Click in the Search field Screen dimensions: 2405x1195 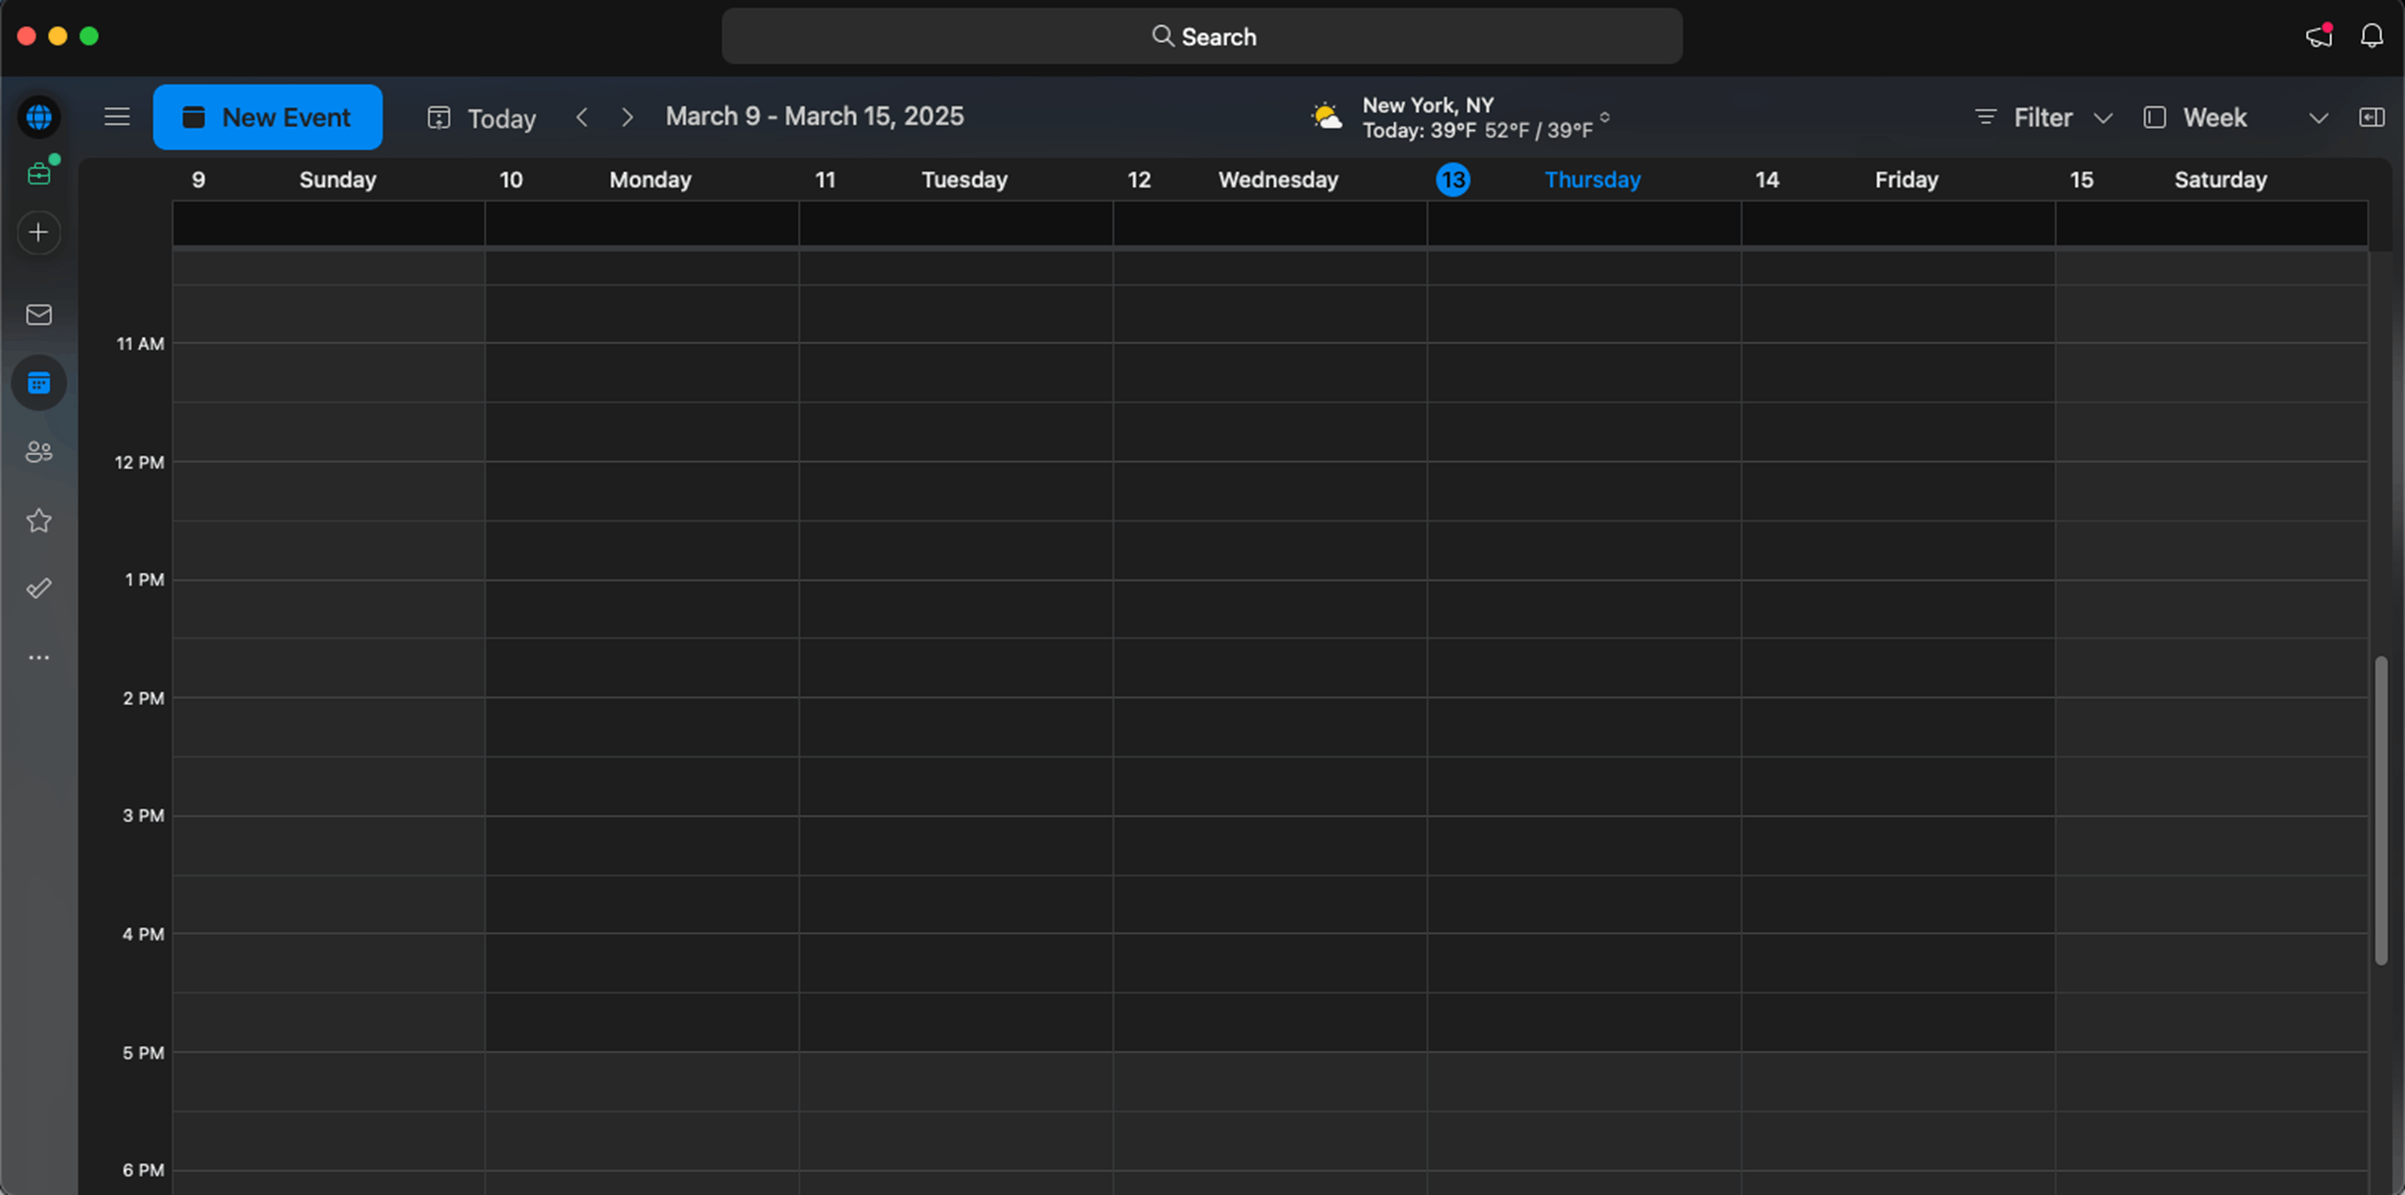coord(1202,36)
